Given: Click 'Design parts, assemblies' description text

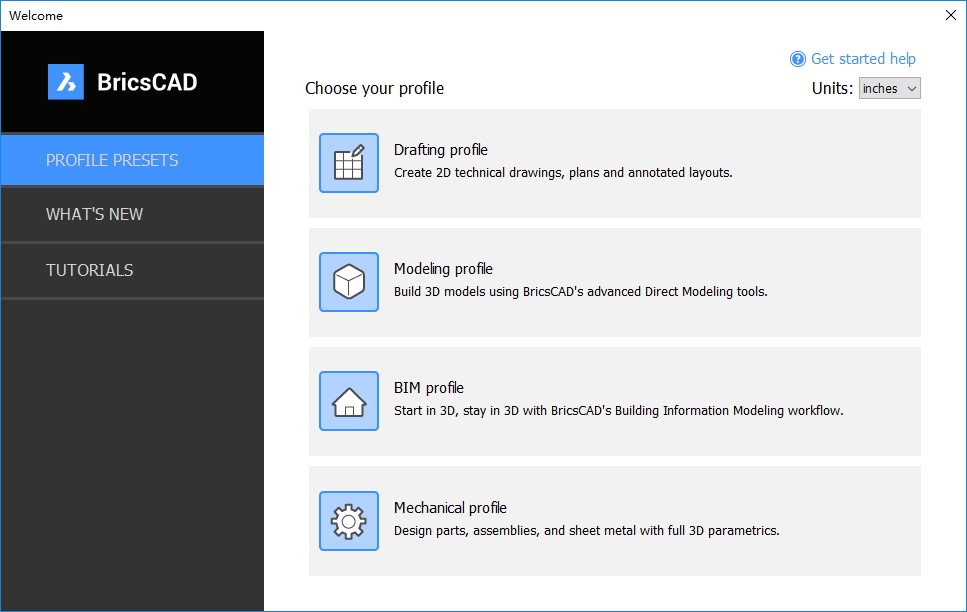Looking at the screenshot, I should (x=586, y=531).
